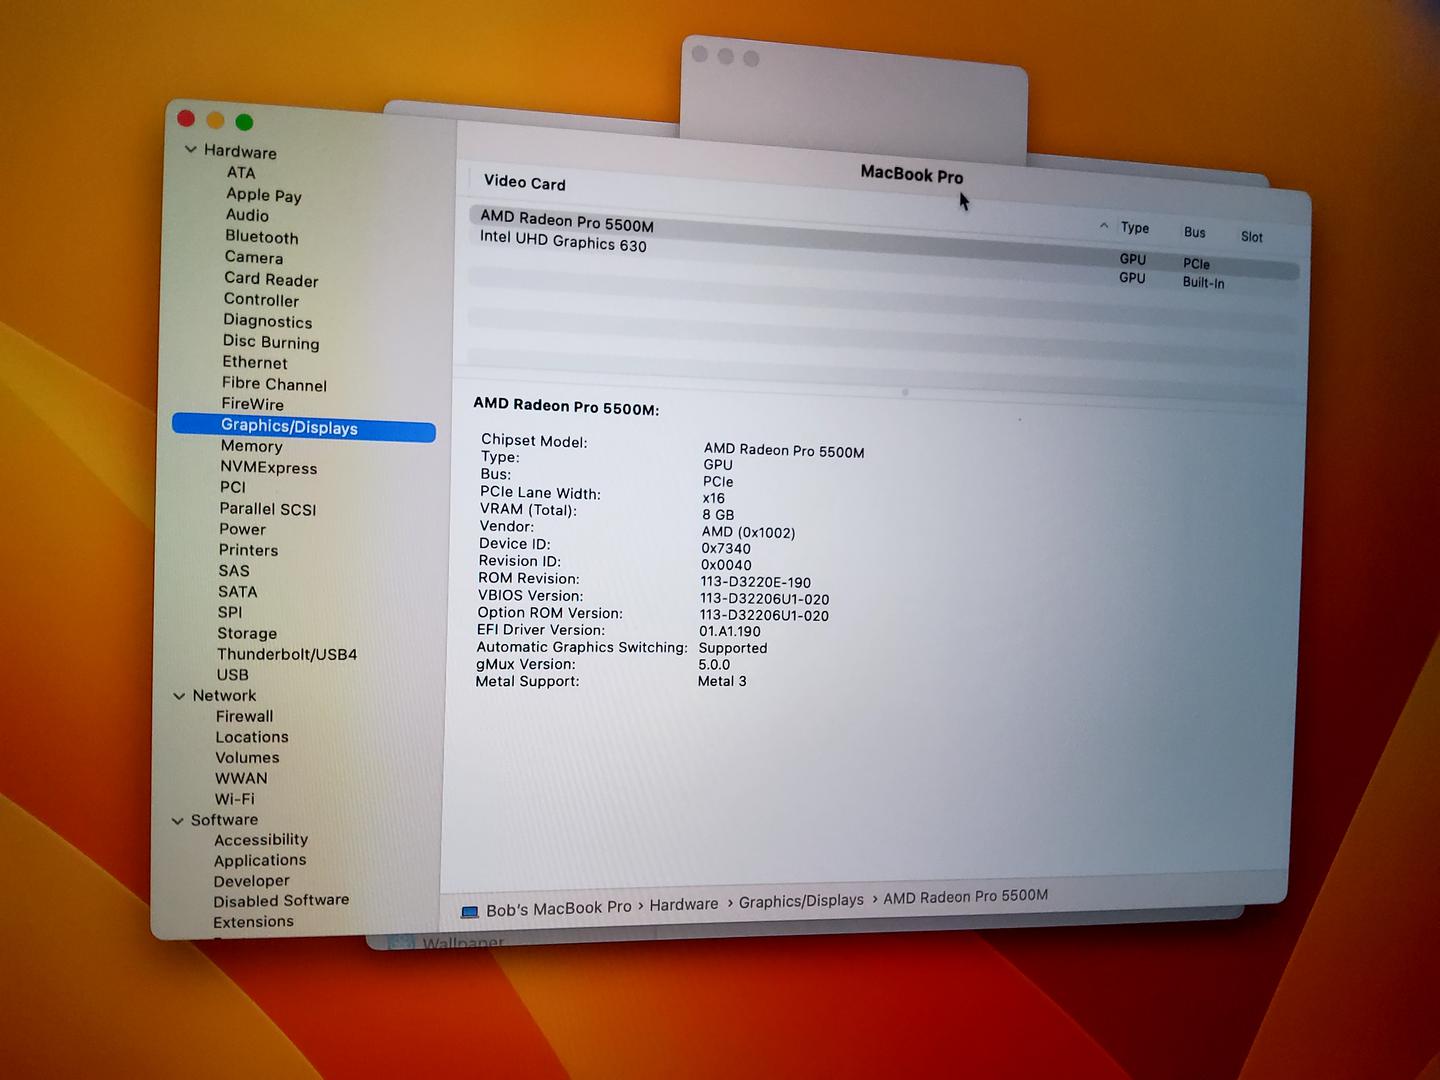This screenshot has width=1440, height=1080.
Task: Open the Camera hardware entry
Action: coord(254,258)
